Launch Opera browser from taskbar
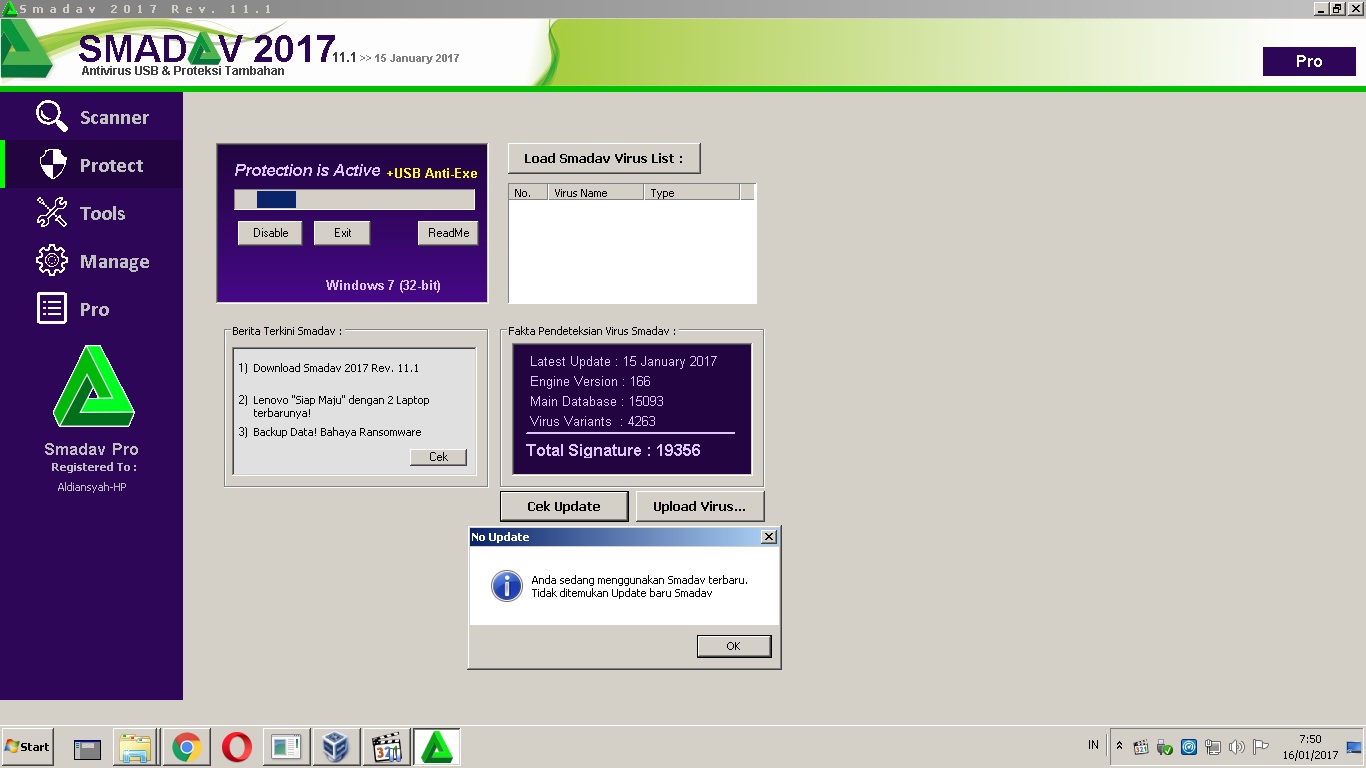1366x768 pixels. tap(236, 747)
